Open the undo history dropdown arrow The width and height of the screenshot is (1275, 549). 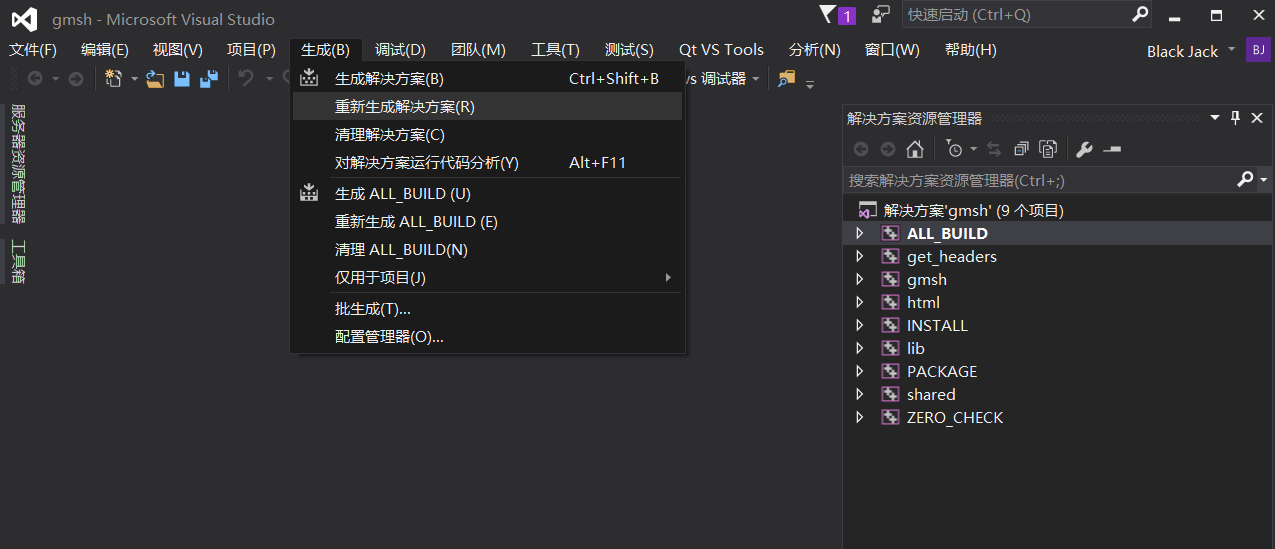[269, 78]
